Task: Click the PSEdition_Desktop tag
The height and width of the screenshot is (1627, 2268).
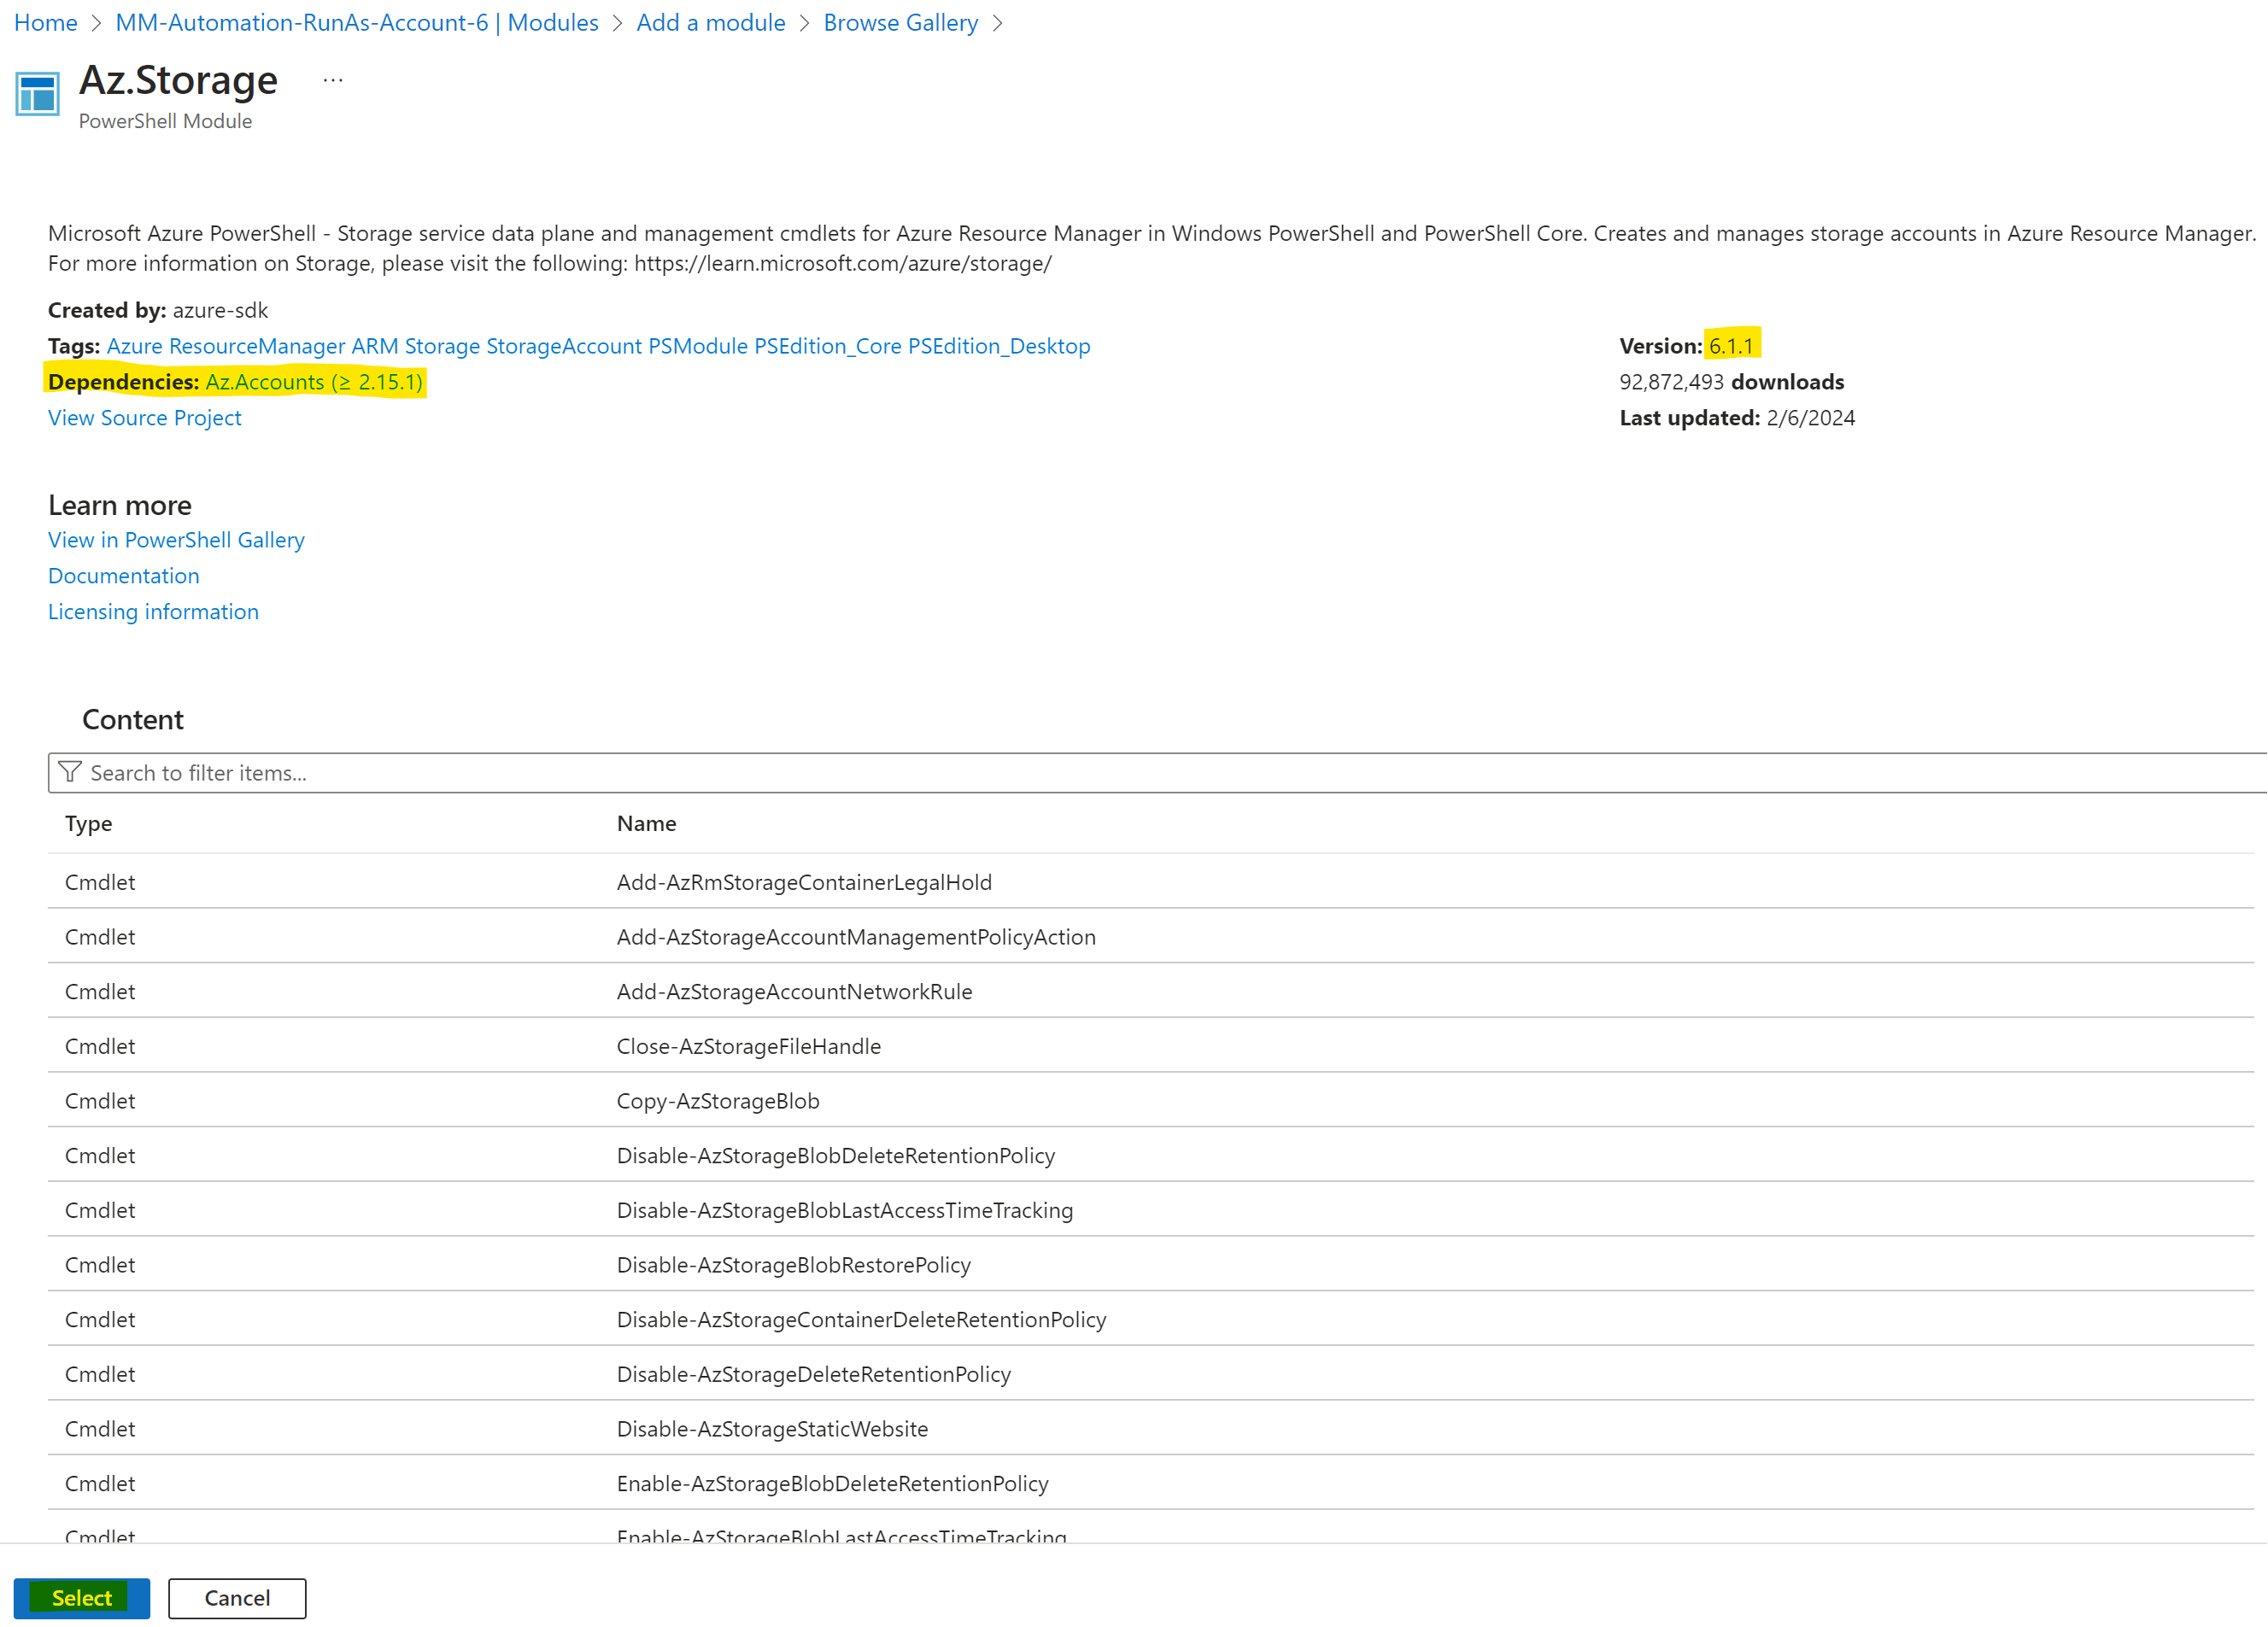Action: pos(999,346)
